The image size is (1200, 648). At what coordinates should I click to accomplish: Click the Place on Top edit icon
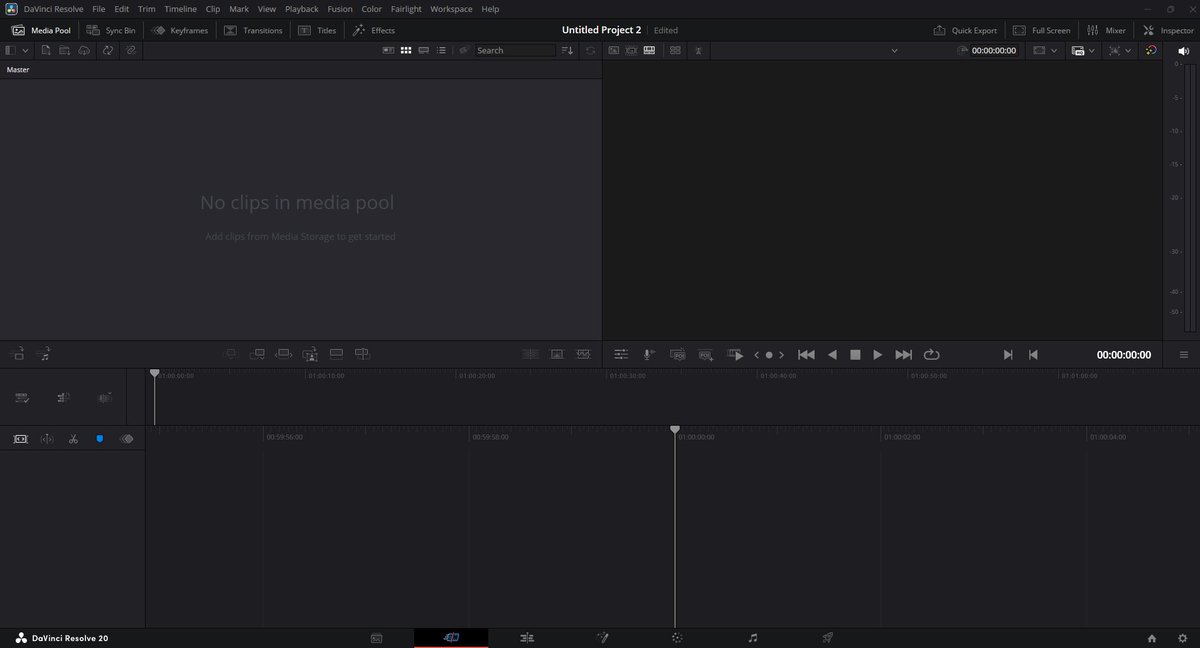tap(337, 354)
